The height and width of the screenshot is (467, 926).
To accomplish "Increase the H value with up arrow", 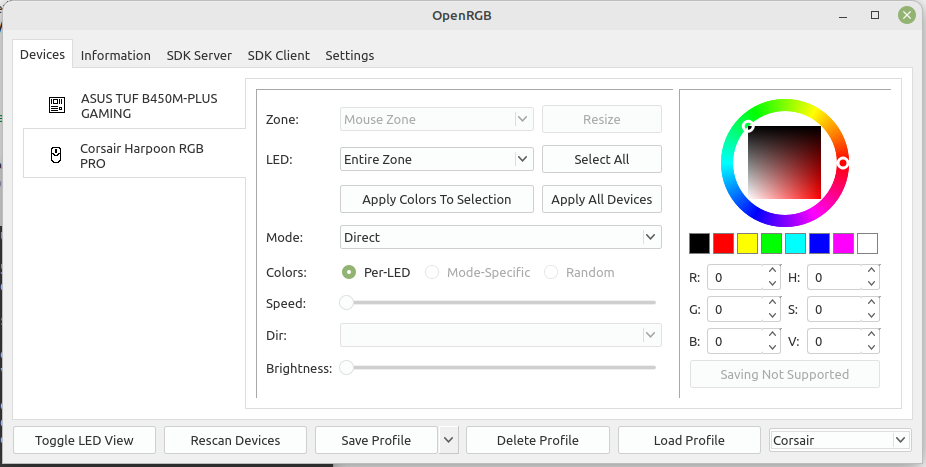I will click(x=872, y=271).
